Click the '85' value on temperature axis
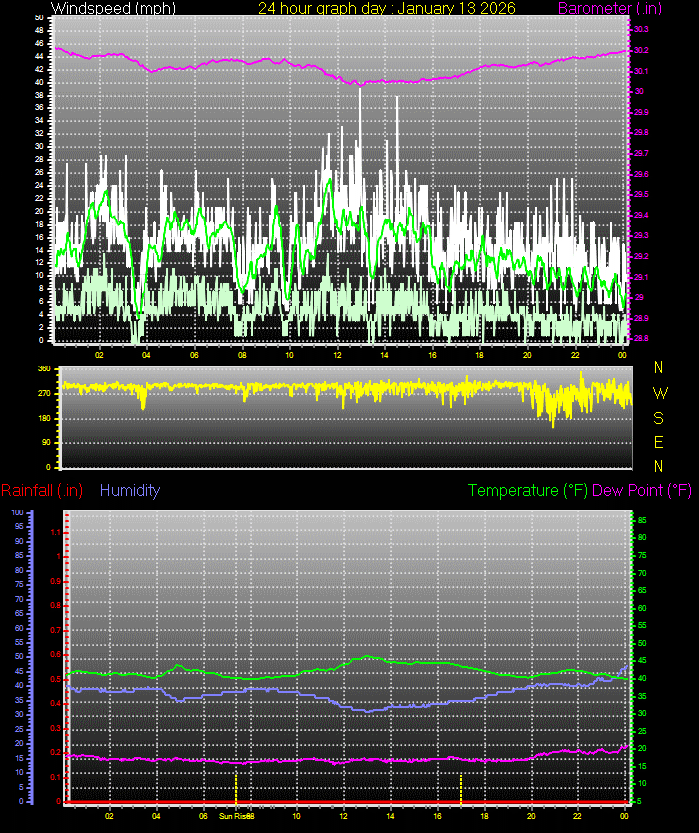 [642, 520]
